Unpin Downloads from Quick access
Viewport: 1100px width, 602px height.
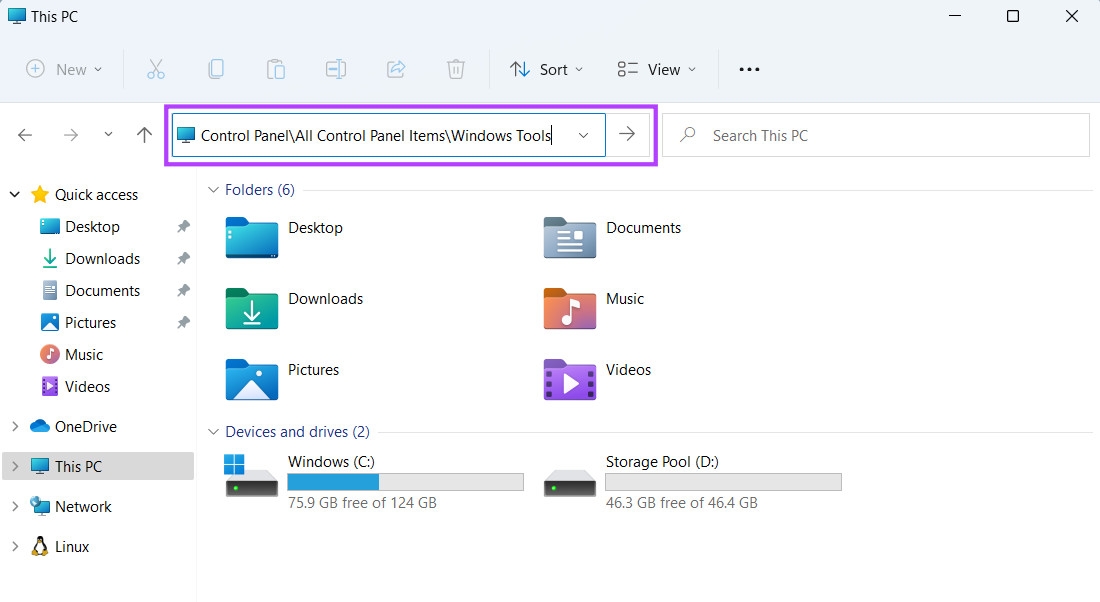point(182,258)
